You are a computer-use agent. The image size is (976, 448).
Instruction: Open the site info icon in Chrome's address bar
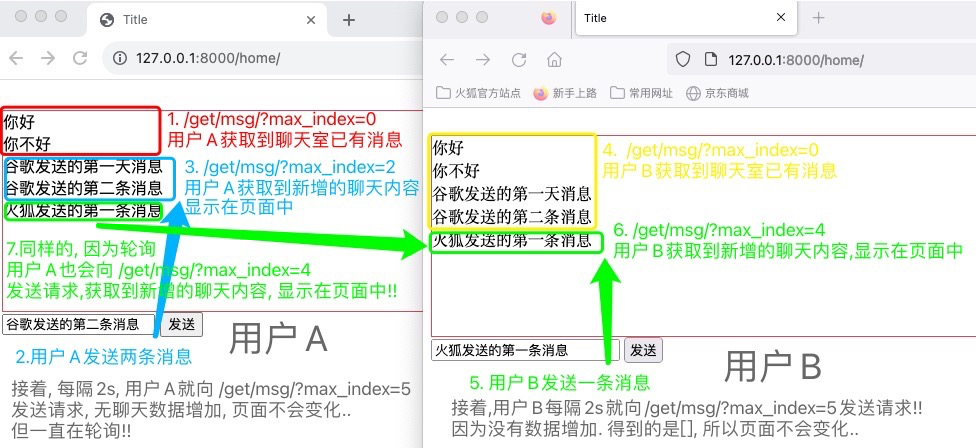(x=120, y=59)
